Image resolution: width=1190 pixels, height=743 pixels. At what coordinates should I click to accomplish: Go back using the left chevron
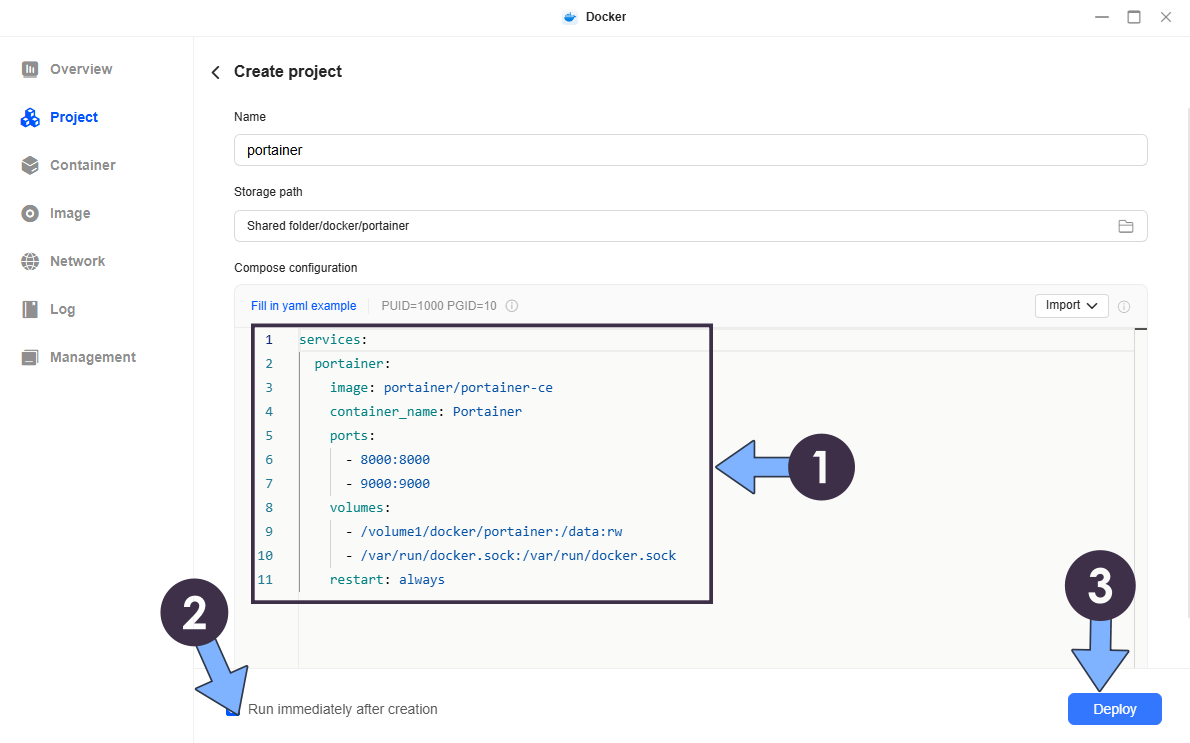click(215, 72)
